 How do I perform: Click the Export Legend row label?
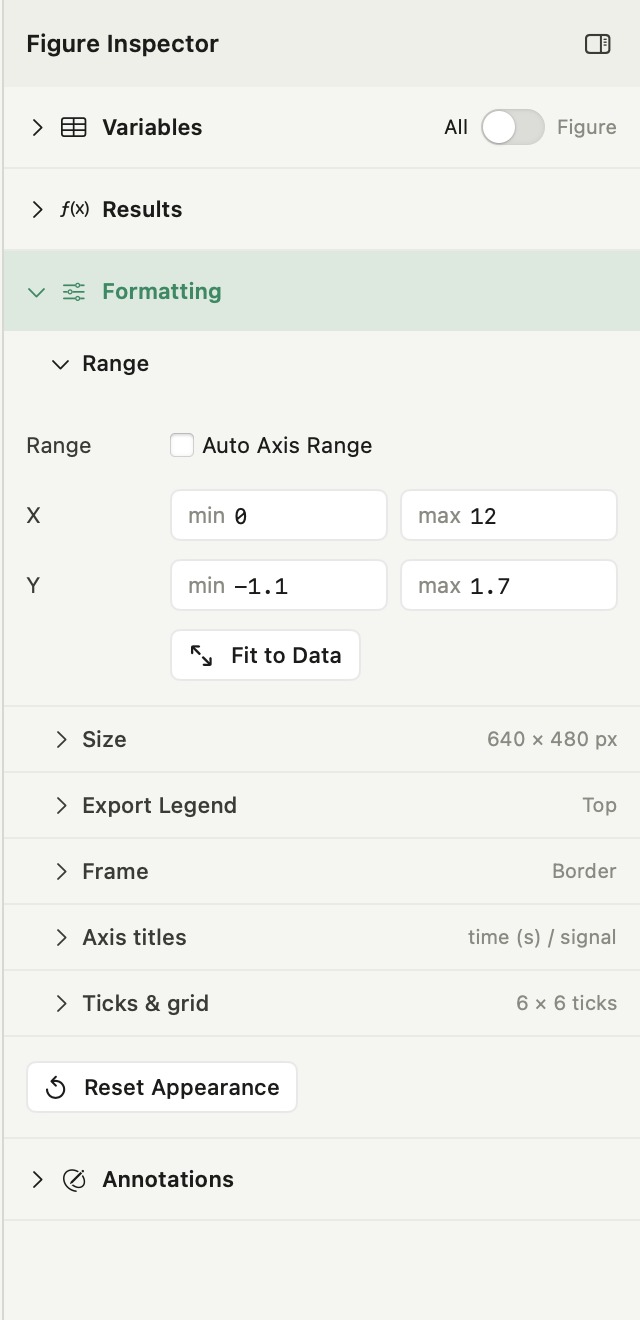coord(160,805)
